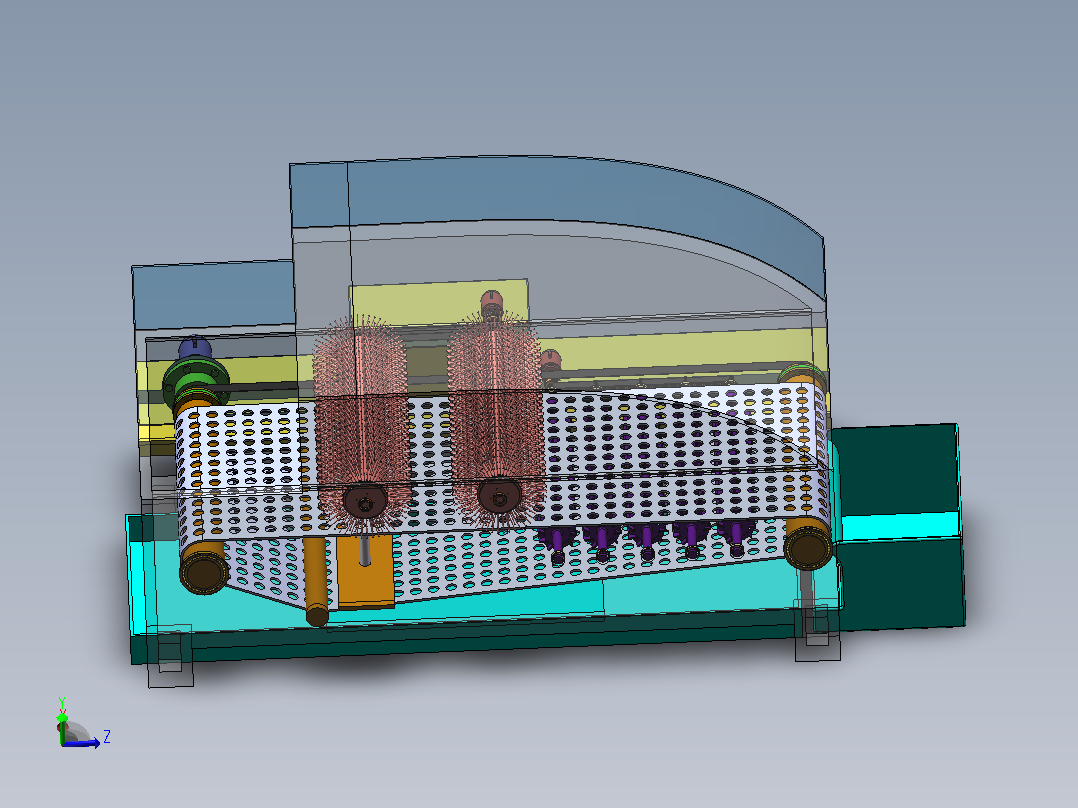Select the blue coupling above green flange
1078x808 pixels.
[195, 347]
